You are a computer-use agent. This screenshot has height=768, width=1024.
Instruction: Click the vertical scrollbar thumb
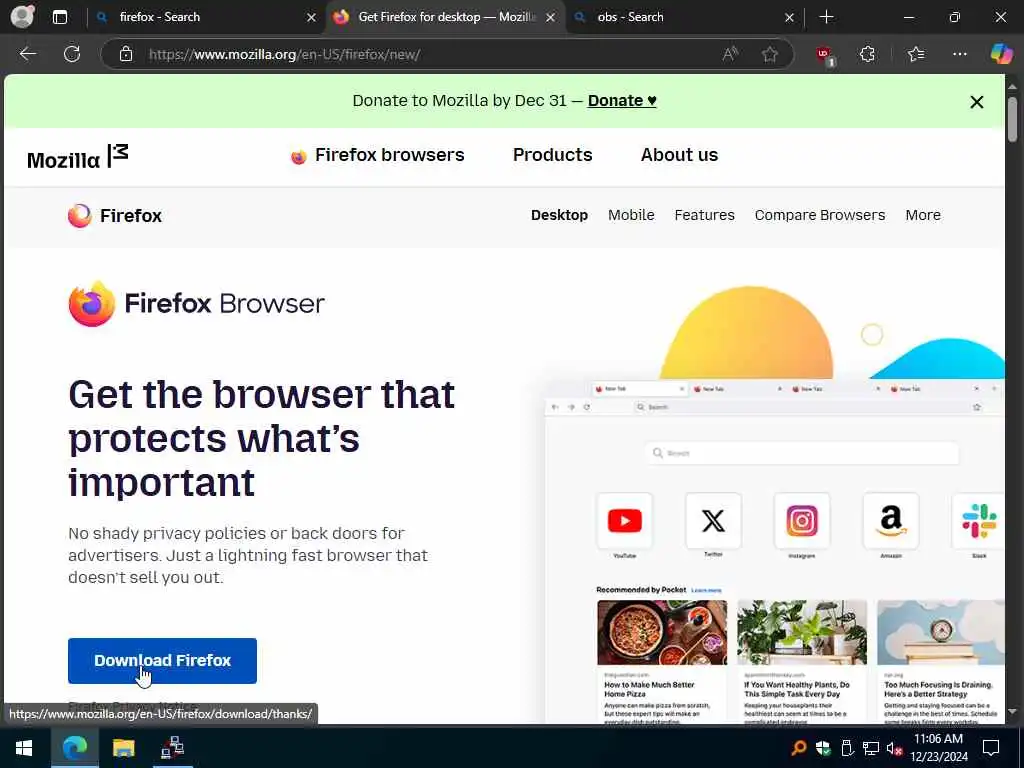click(x=1012, y=120)
